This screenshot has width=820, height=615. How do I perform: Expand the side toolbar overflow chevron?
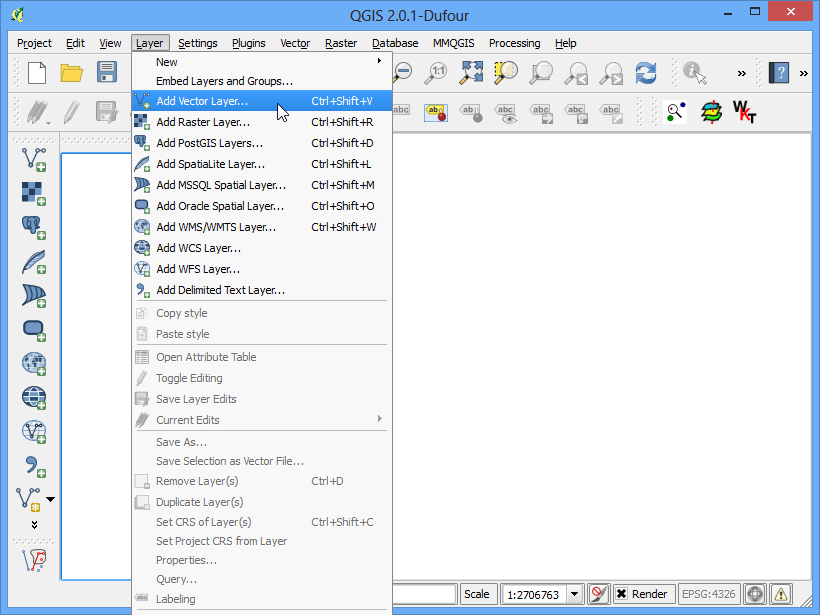(35, 525)
